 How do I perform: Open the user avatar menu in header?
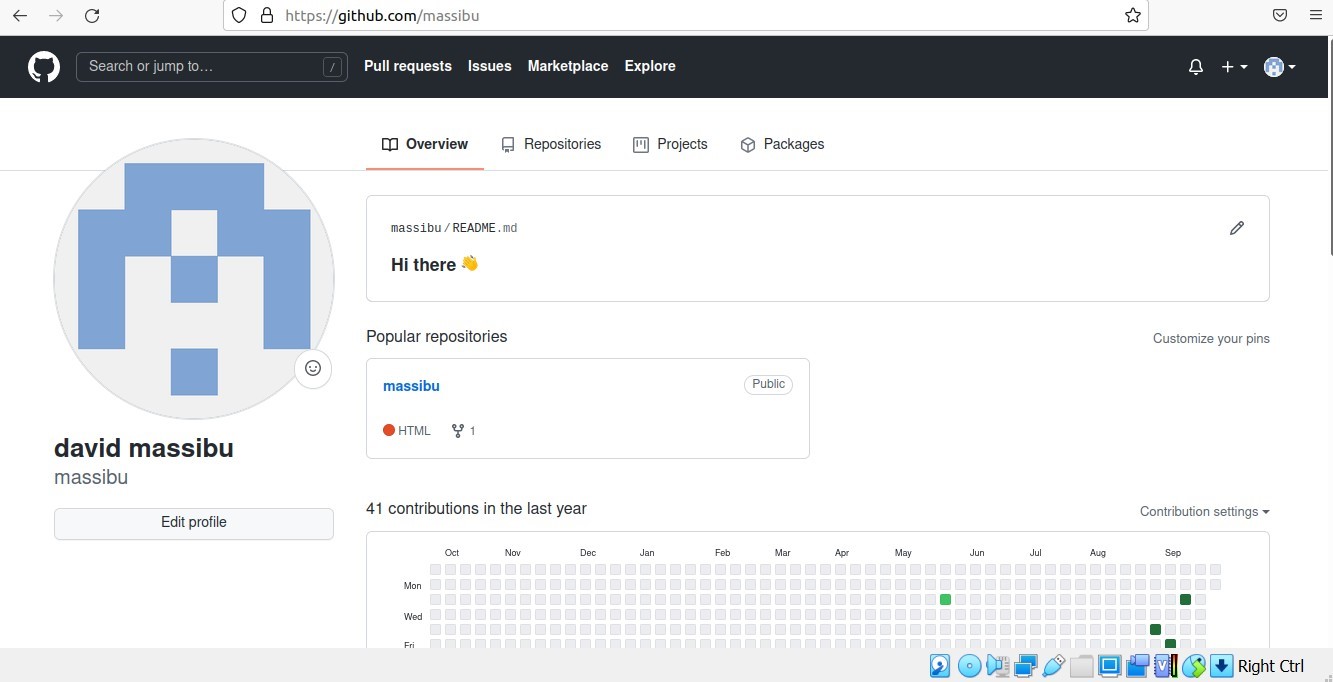click(x=1279, y=67)
